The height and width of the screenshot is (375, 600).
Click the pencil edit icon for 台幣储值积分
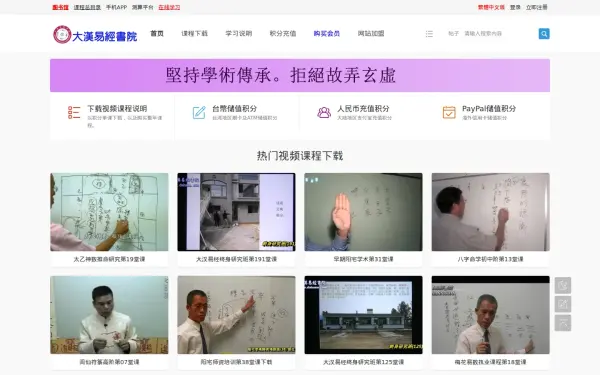199,112
